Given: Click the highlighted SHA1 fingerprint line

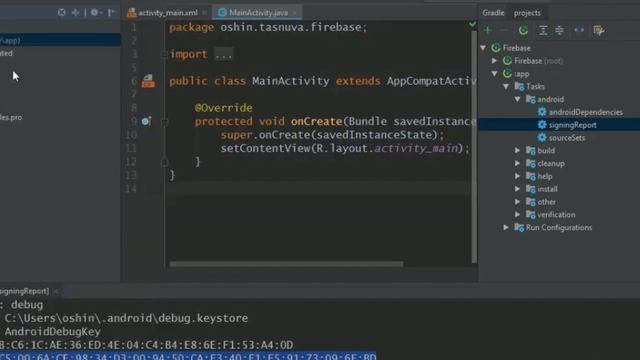Looking at the screenshot, I should (188, 356).
